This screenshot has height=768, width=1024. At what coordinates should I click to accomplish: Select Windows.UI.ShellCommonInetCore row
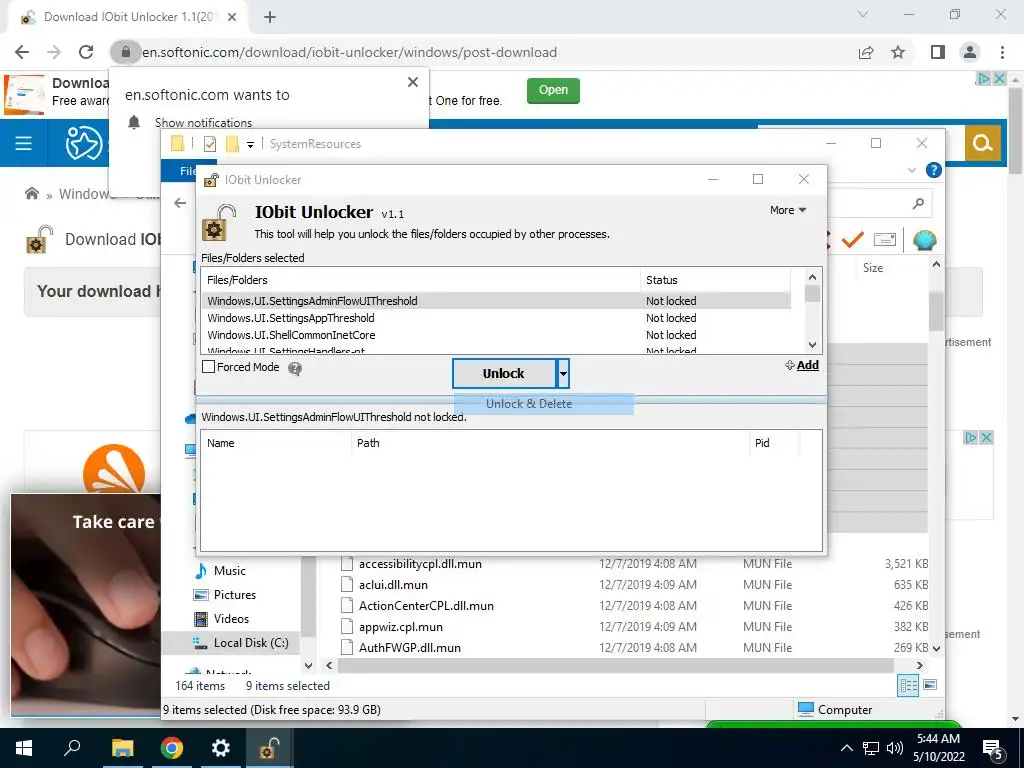(x=495, y=335)
